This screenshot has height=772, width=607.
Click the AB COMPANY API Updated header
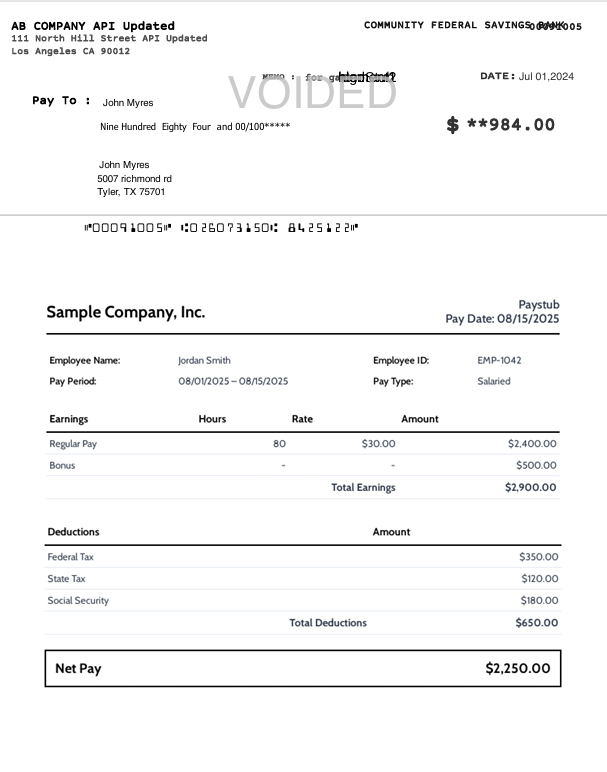click(x=93, y=25)
